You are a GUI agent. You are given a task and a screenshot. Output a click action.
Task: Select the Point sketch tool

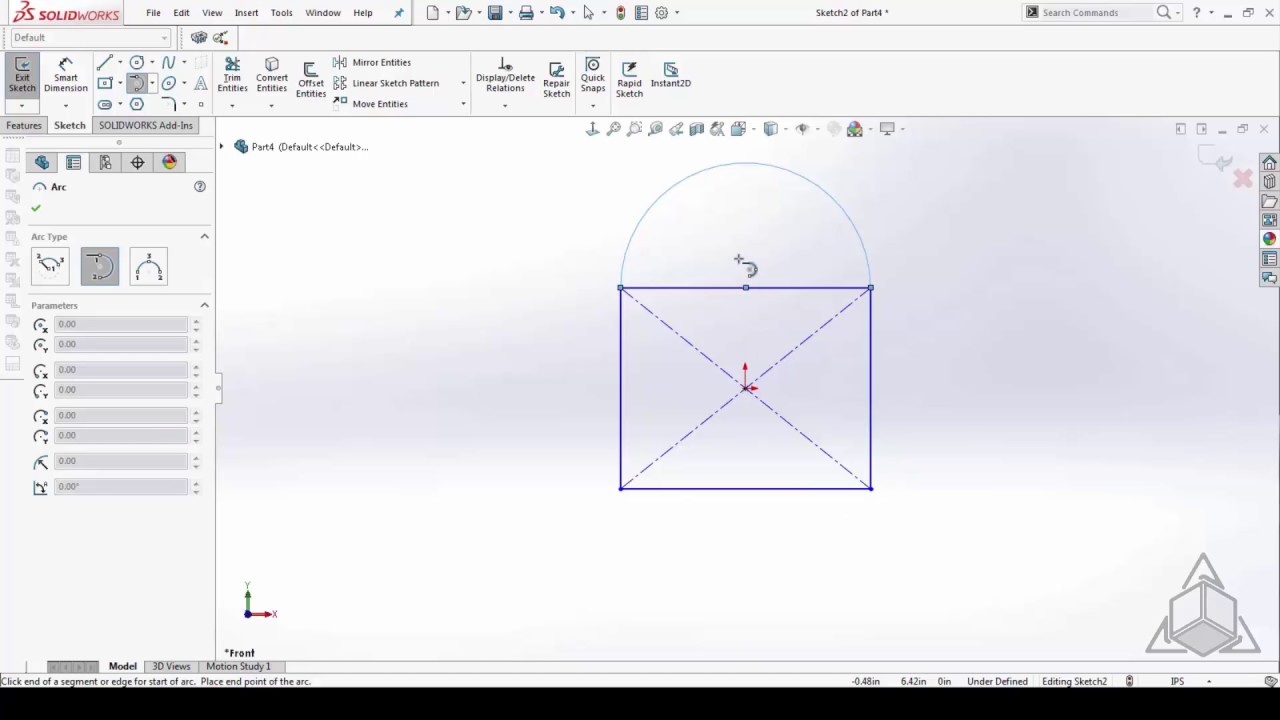[x=201, y=104]
